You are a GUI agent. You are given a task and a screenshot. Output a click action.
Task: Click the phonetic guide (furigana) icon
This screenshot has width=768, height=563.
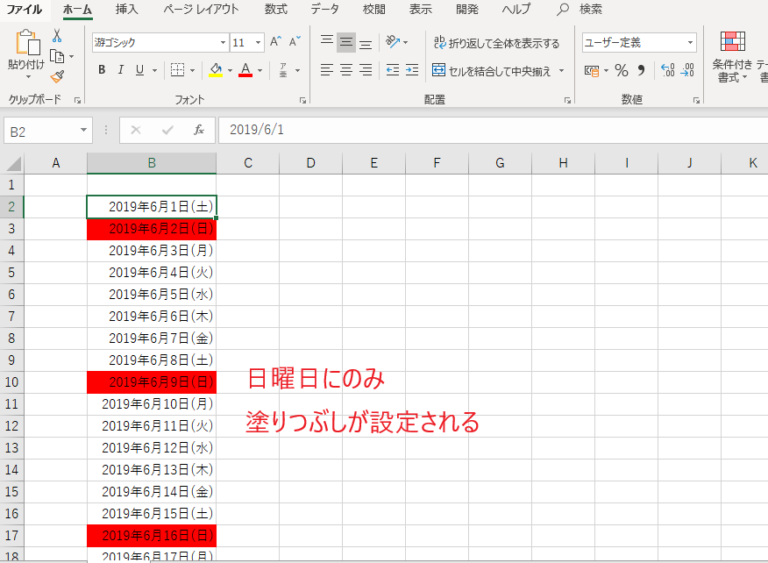pyautogui.click(x=283, y=70)
